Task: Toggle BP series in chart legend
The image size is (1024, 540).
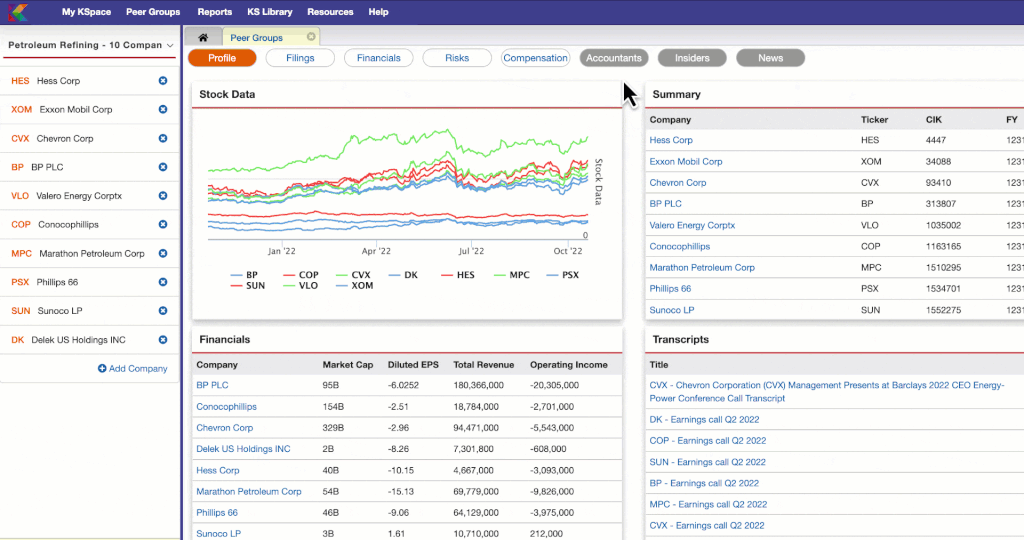Action: 244,275
